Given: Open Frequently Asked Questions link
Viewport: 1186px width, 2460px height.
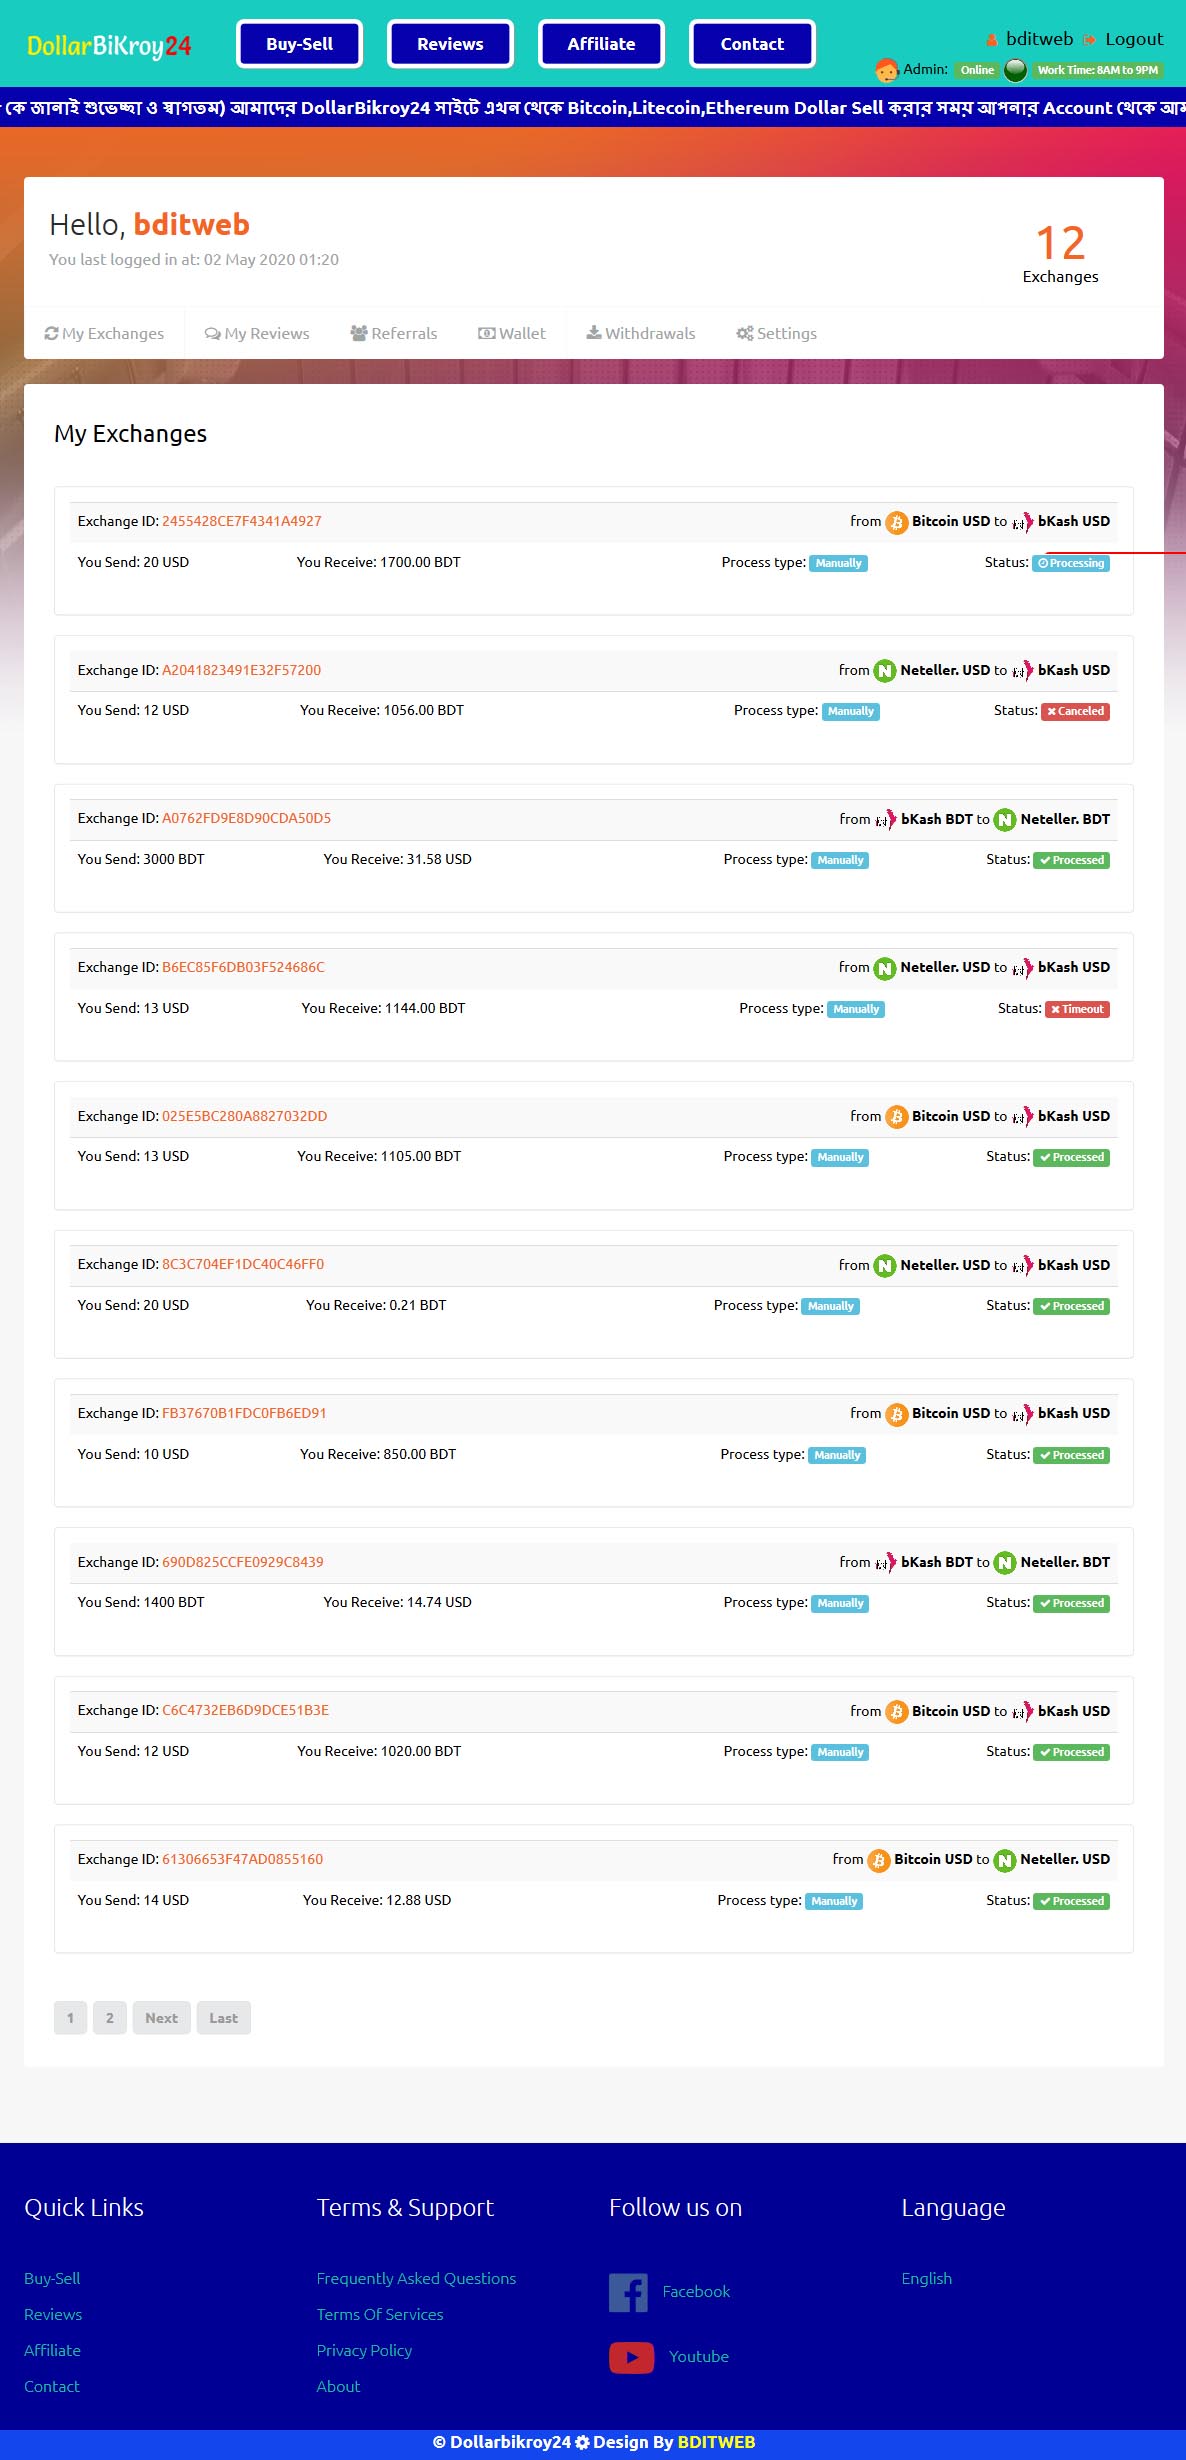Looking at the screenshot, I should [416, 2278].
